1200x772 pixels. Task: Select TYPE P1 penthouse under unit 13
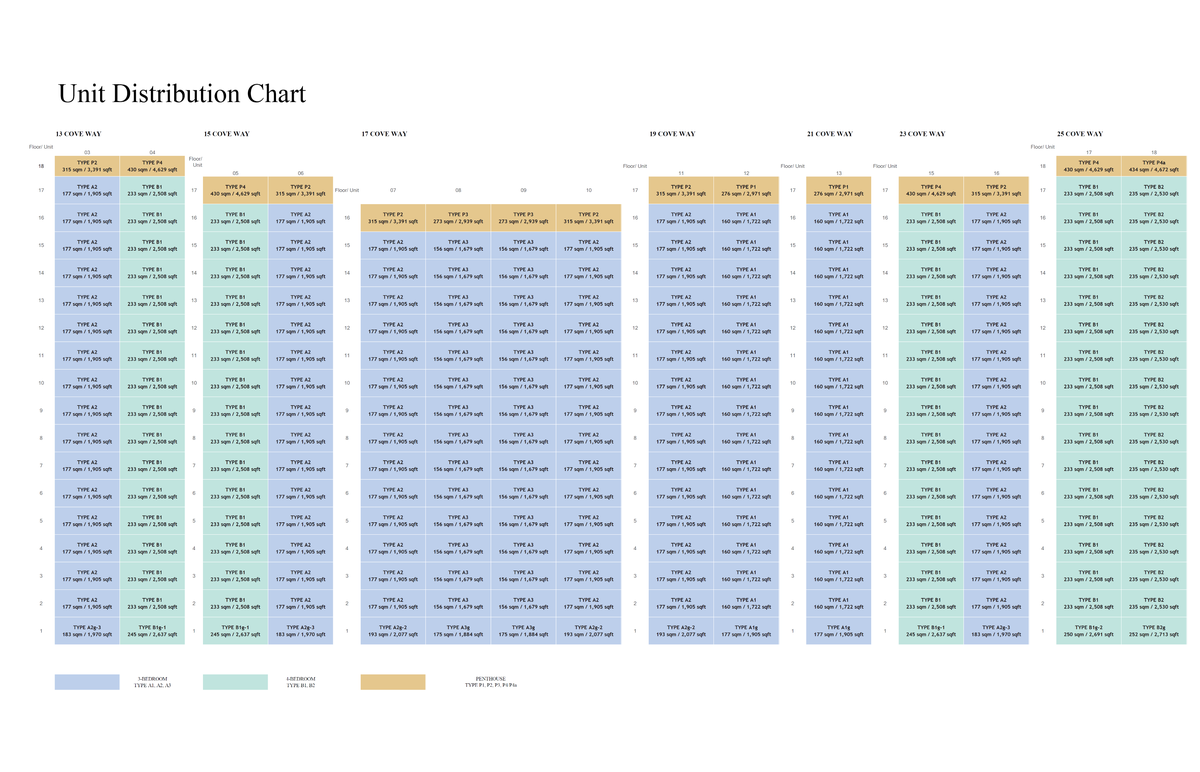point(838,190)
